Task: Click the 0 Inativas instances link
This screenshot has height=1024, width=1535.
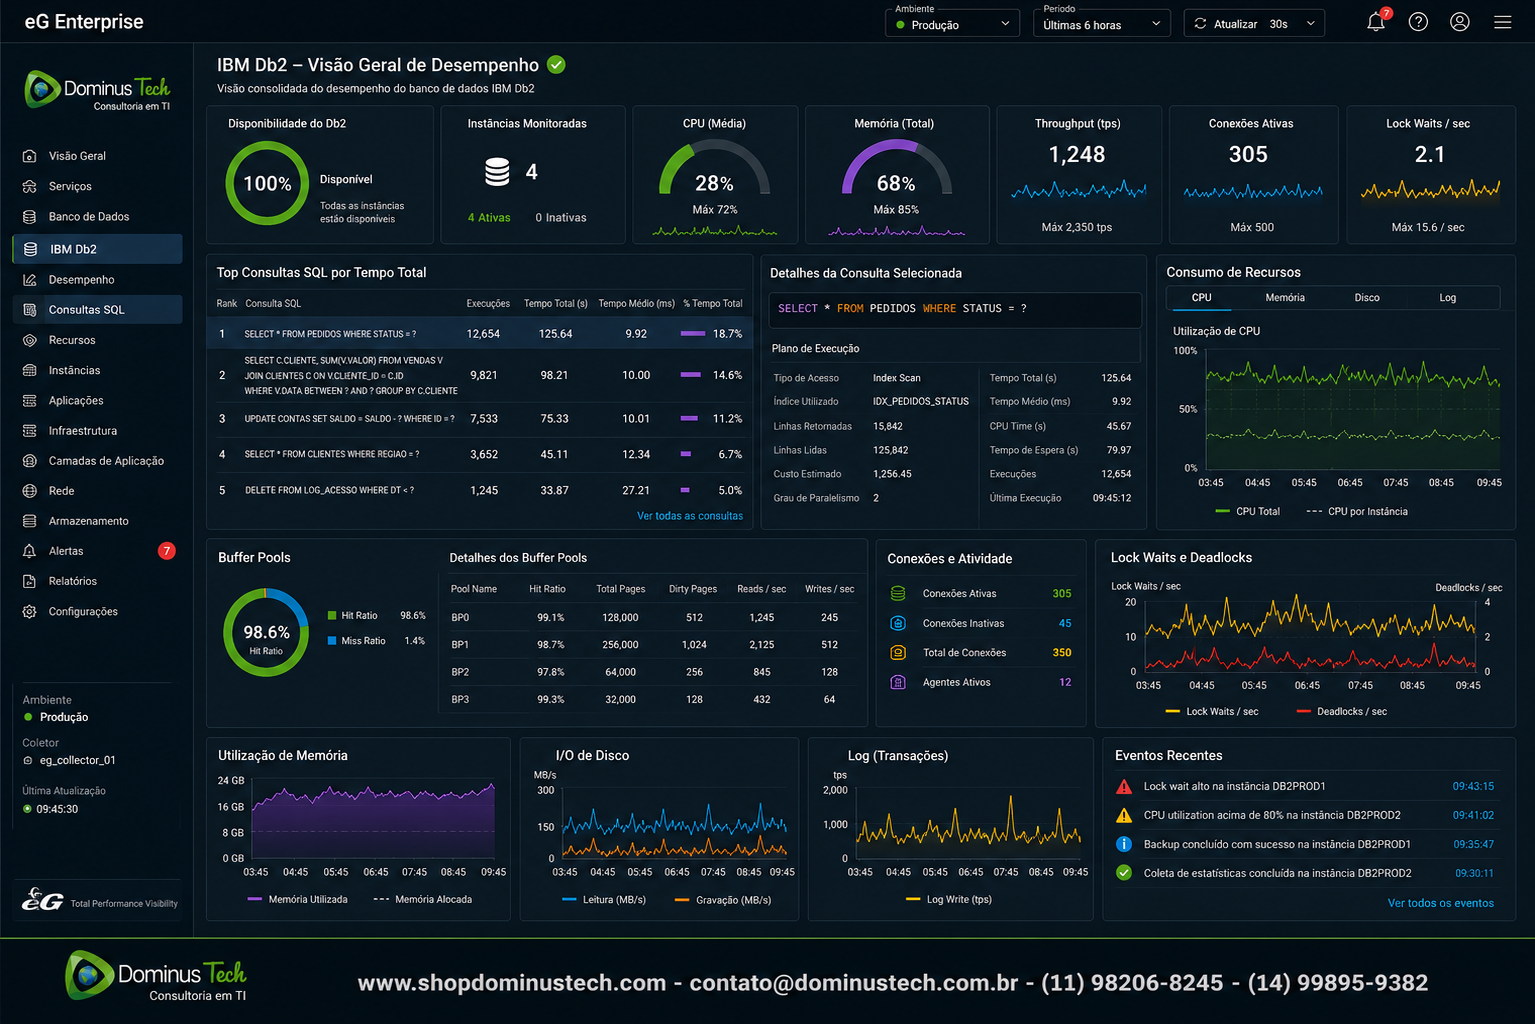Action: pos(561,218)
